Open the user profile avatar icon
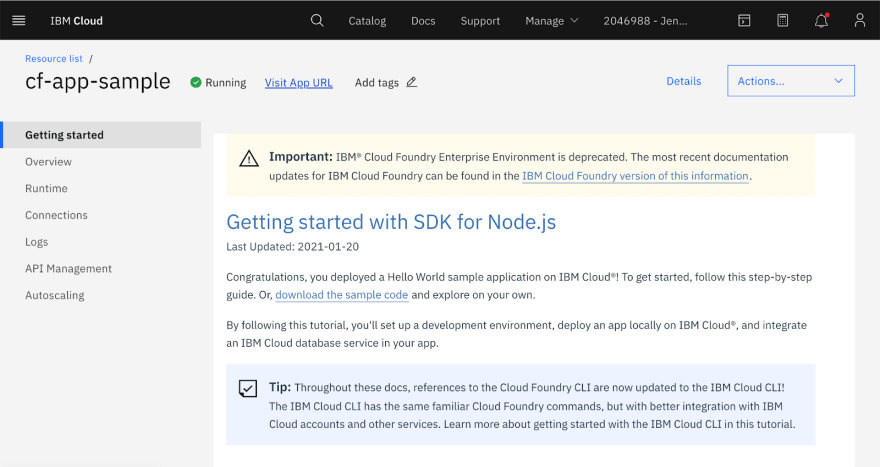The height and width of the screenshot is (467, 880). pos(859,21)
